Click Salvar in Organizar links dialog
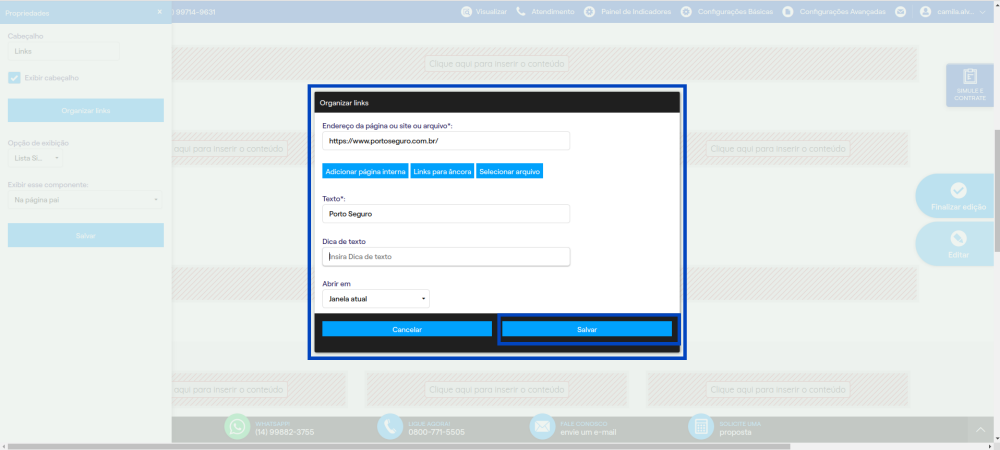The height and width of the screenshot is (450, 1000). pos(587,329)
